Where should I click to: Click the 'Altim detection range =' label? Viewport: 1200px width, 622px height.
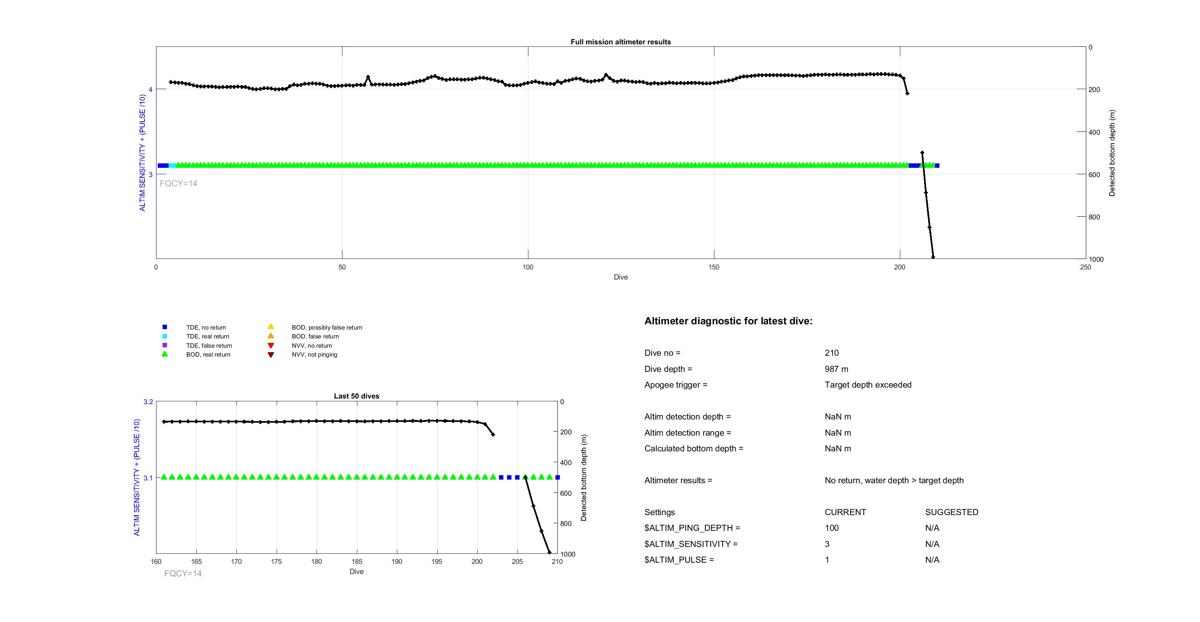(x=688, y=433)
